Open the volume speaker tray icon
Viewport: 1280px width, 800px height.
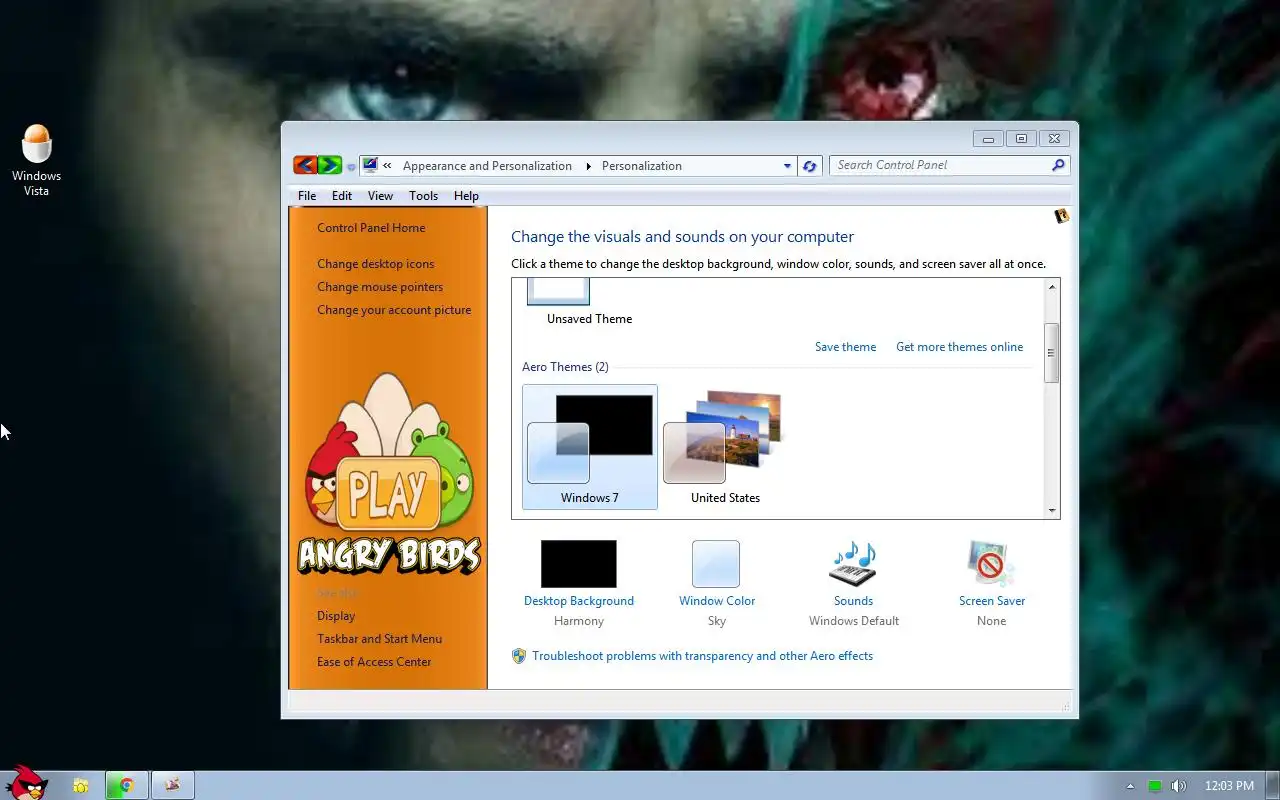point(1179,786)
